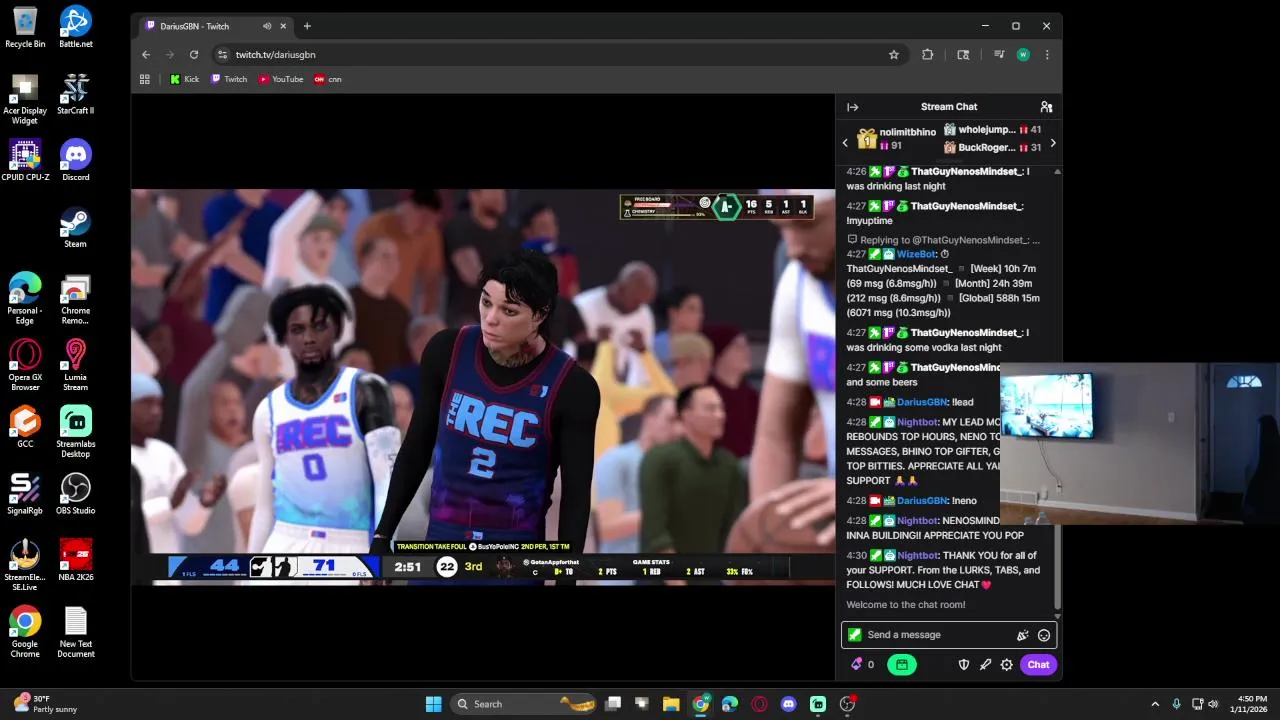Image resolution: width=1280 pixels, height=720 pixels.
Task: Open taskbar volume control
Action: 1214,704
